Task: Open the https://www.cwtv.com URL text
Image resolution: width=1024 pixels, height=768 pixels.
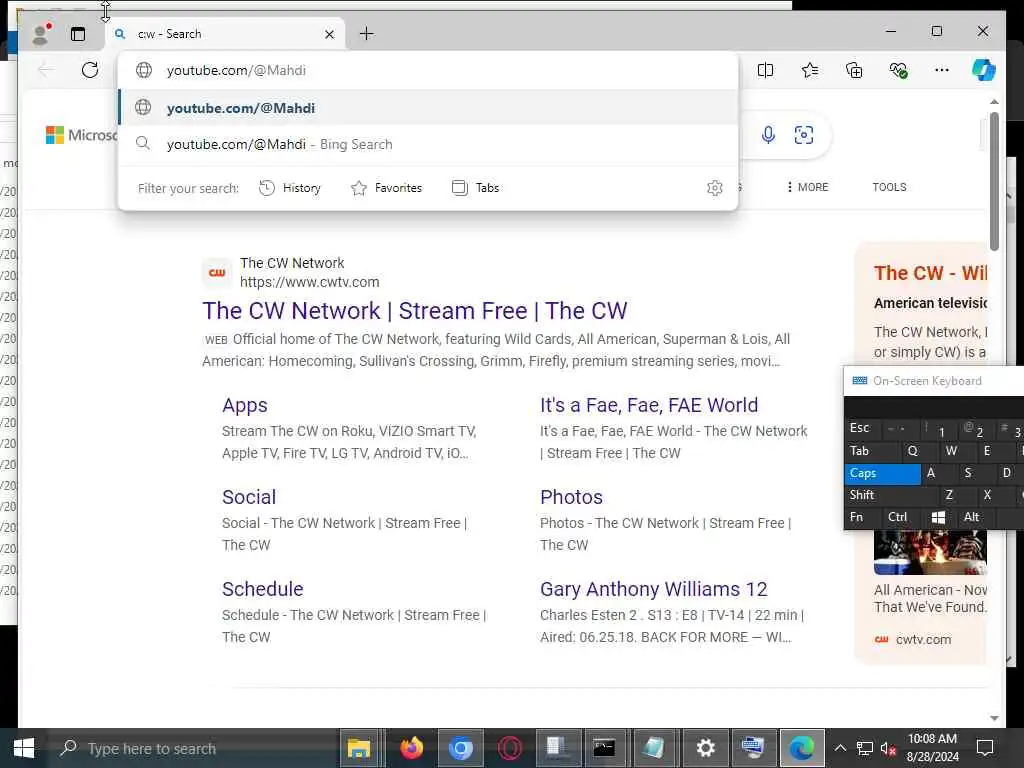Action: tap(310, 282)
